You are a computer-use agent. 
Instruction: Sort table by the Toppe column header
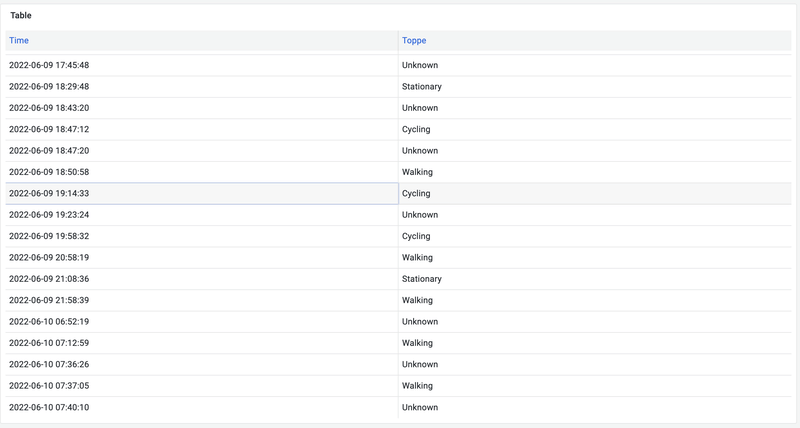414,40
